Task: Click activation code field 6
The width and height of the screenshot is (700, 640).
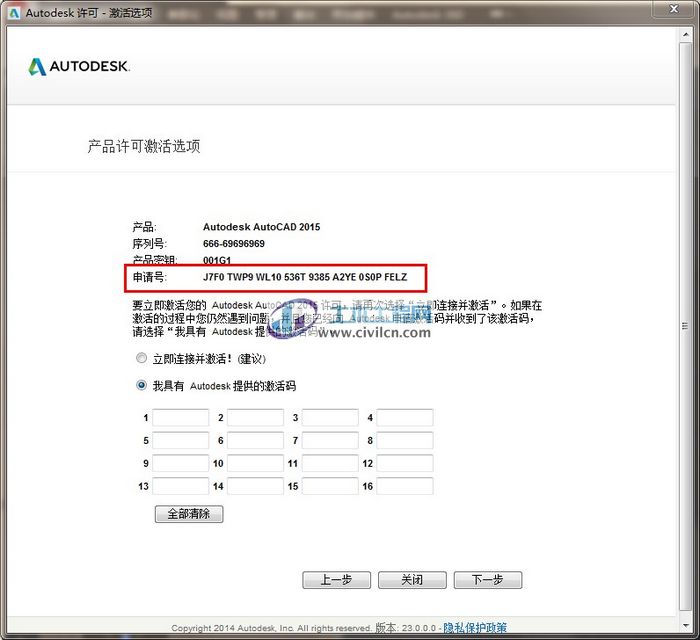Action: (x=255, y=441)
